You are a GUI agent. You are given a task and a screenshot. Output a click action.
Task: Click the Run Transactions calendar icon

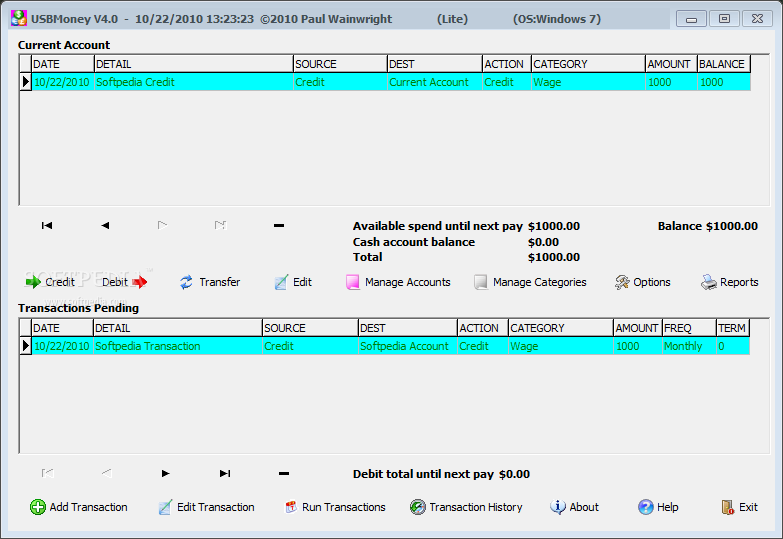[291, 507]
